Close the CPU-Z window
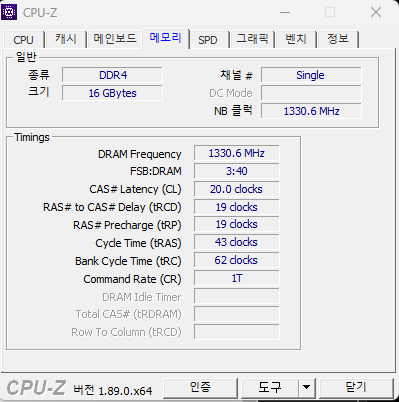This screenshot has width=399, height=402. (376, 13)
